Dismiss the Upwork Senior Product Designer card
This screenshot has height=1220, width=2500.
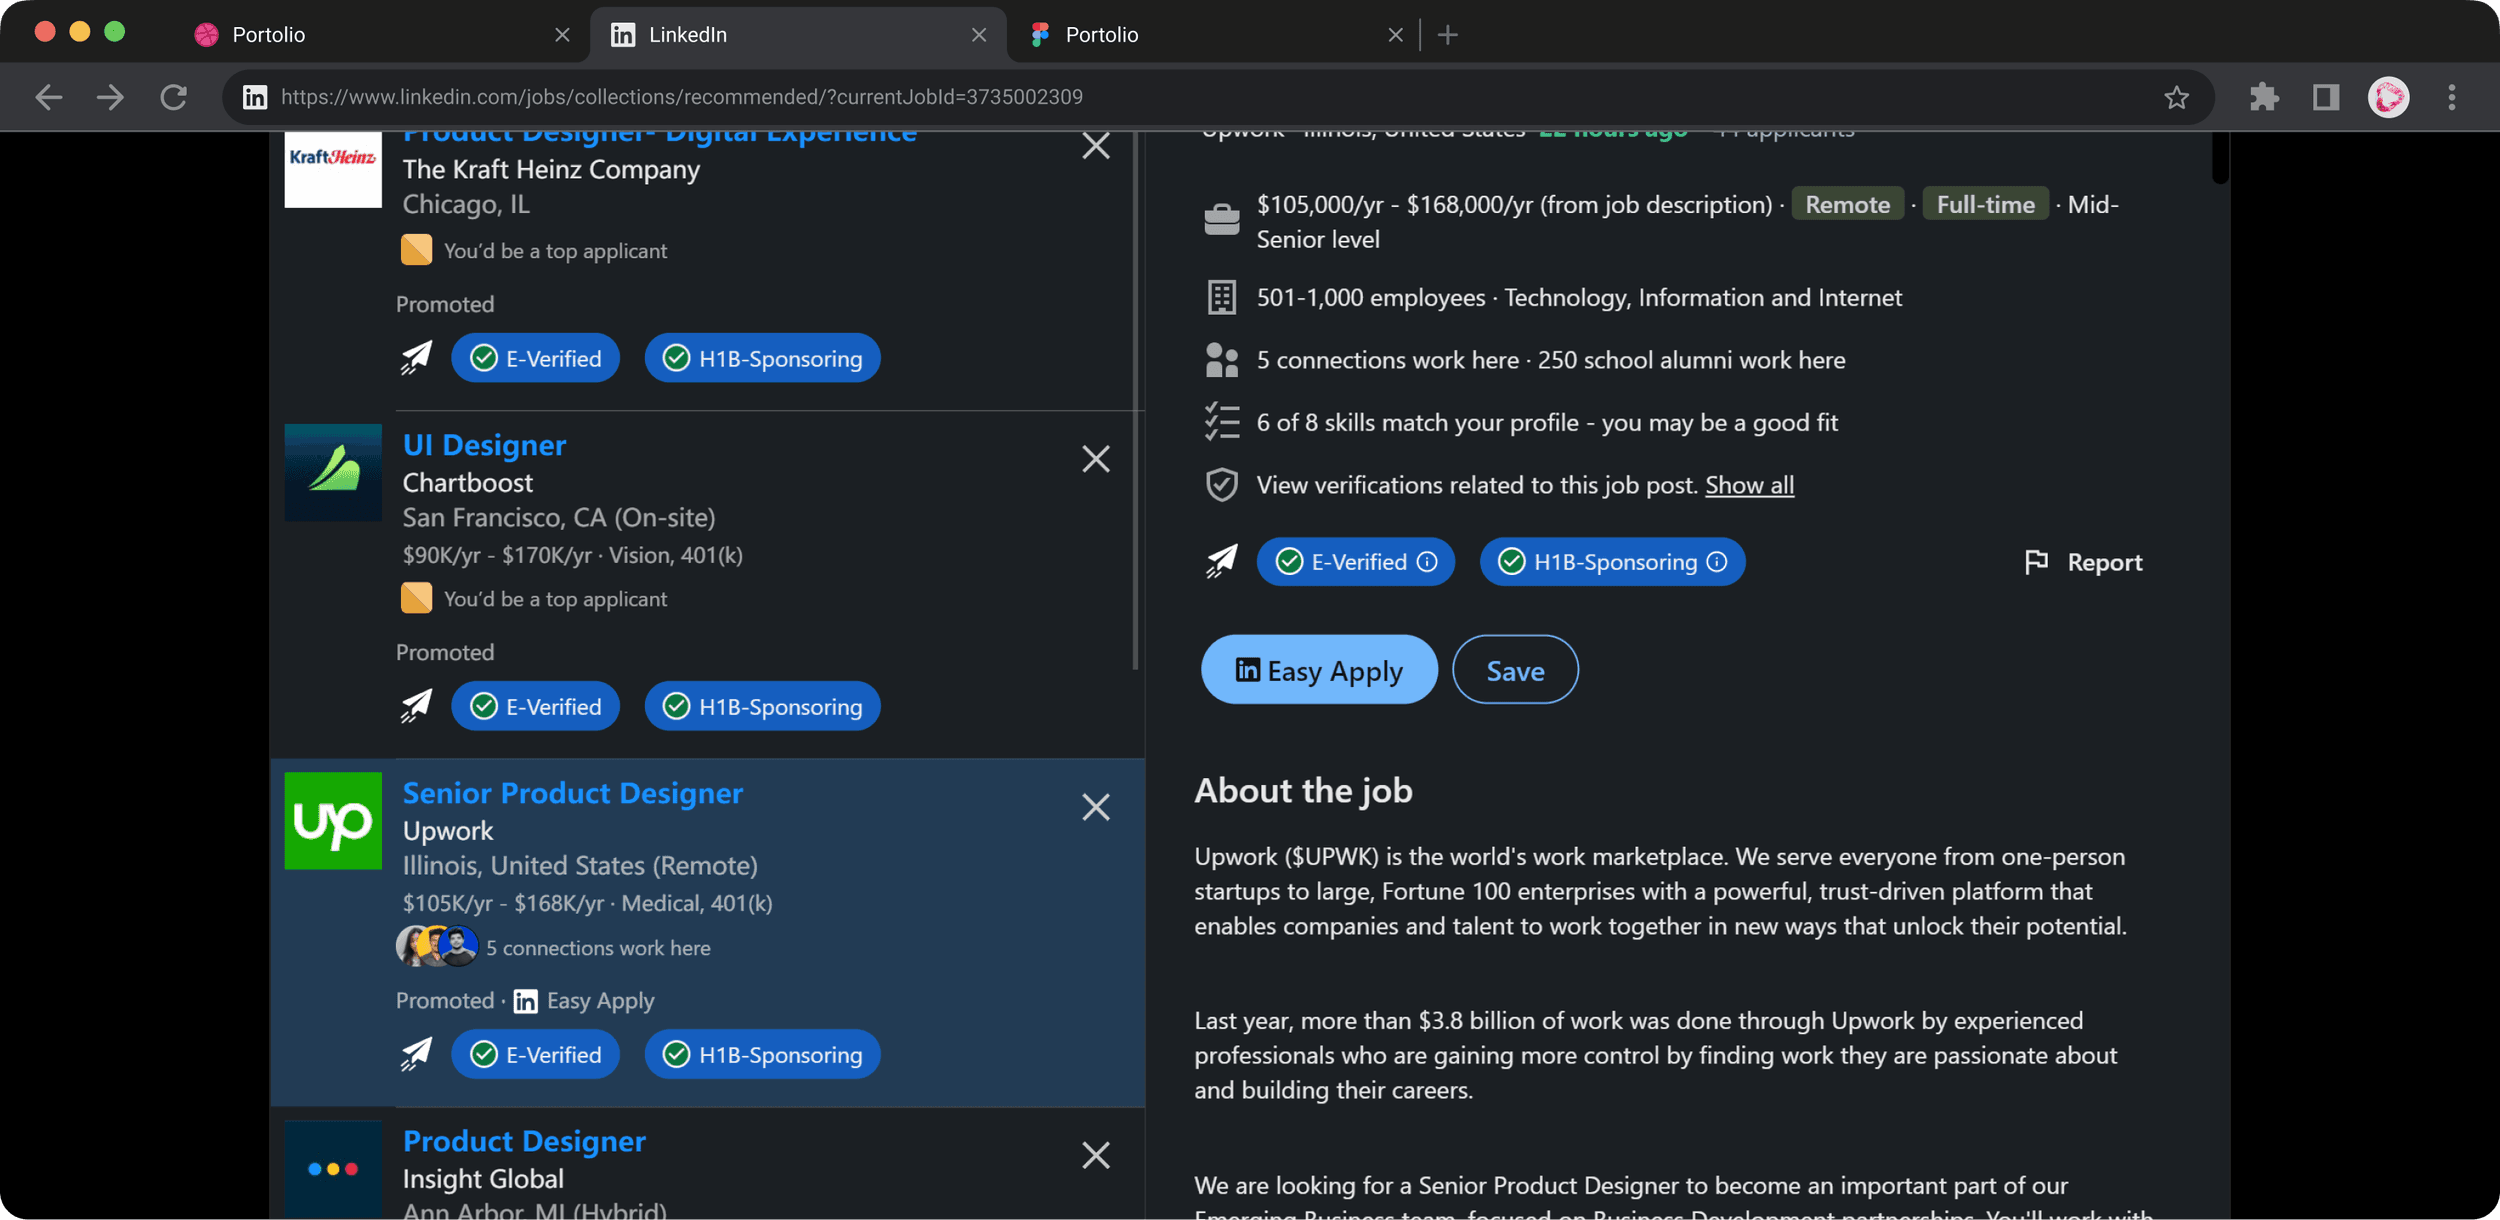(x=1095, y=807)
